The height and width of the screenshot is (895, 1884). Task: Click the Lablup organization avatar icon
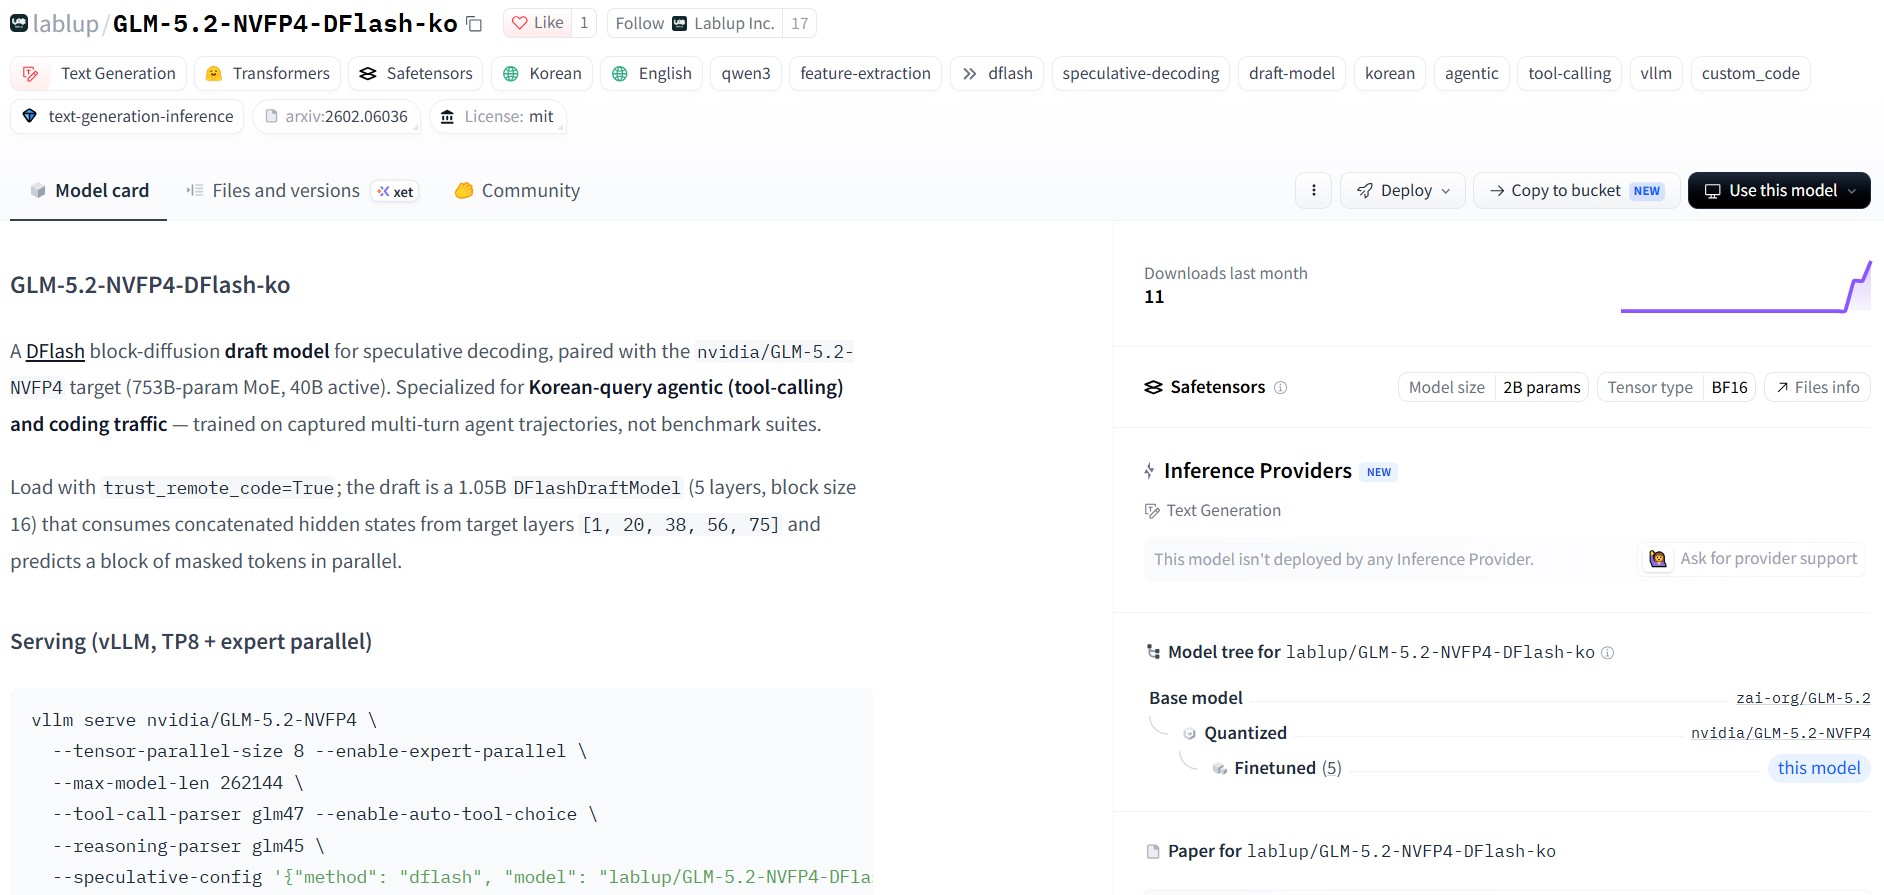coord(19,23)
